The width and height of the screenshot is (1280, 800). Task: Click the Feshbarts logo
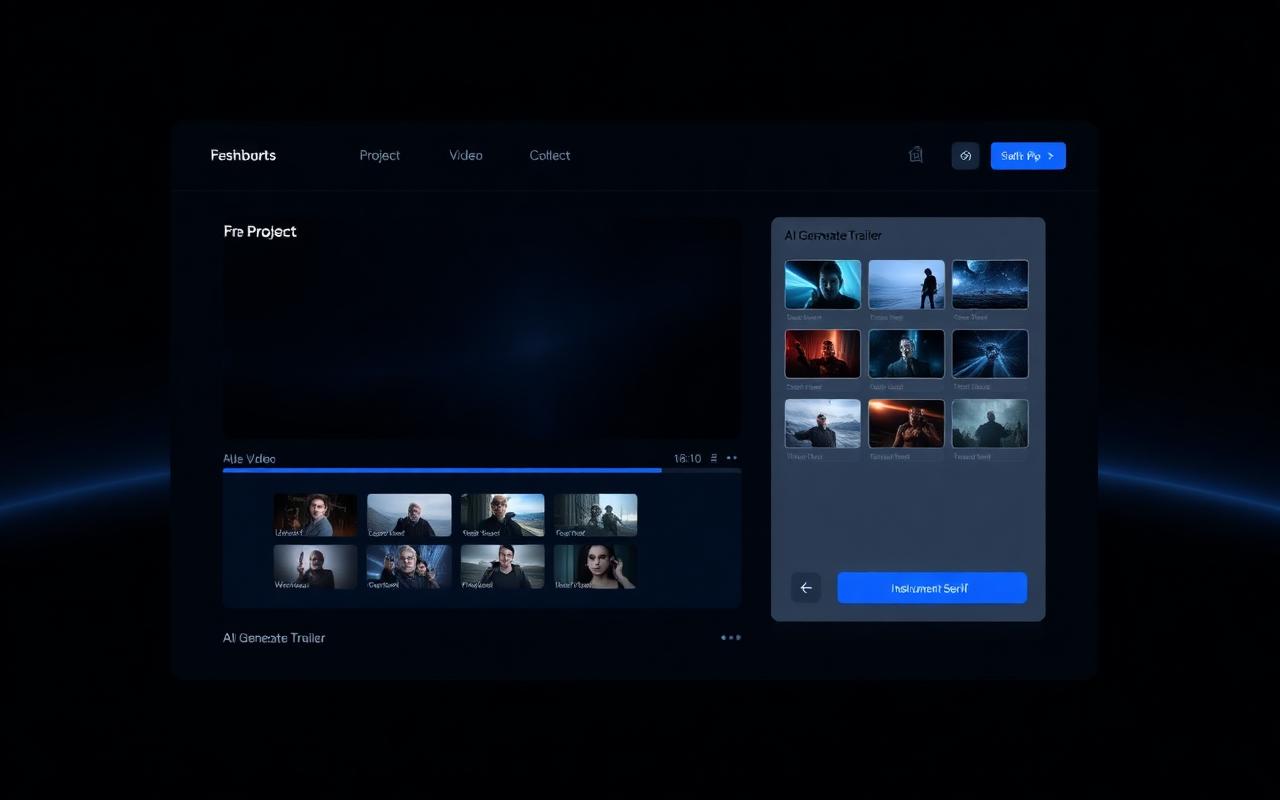coord(243,155)
